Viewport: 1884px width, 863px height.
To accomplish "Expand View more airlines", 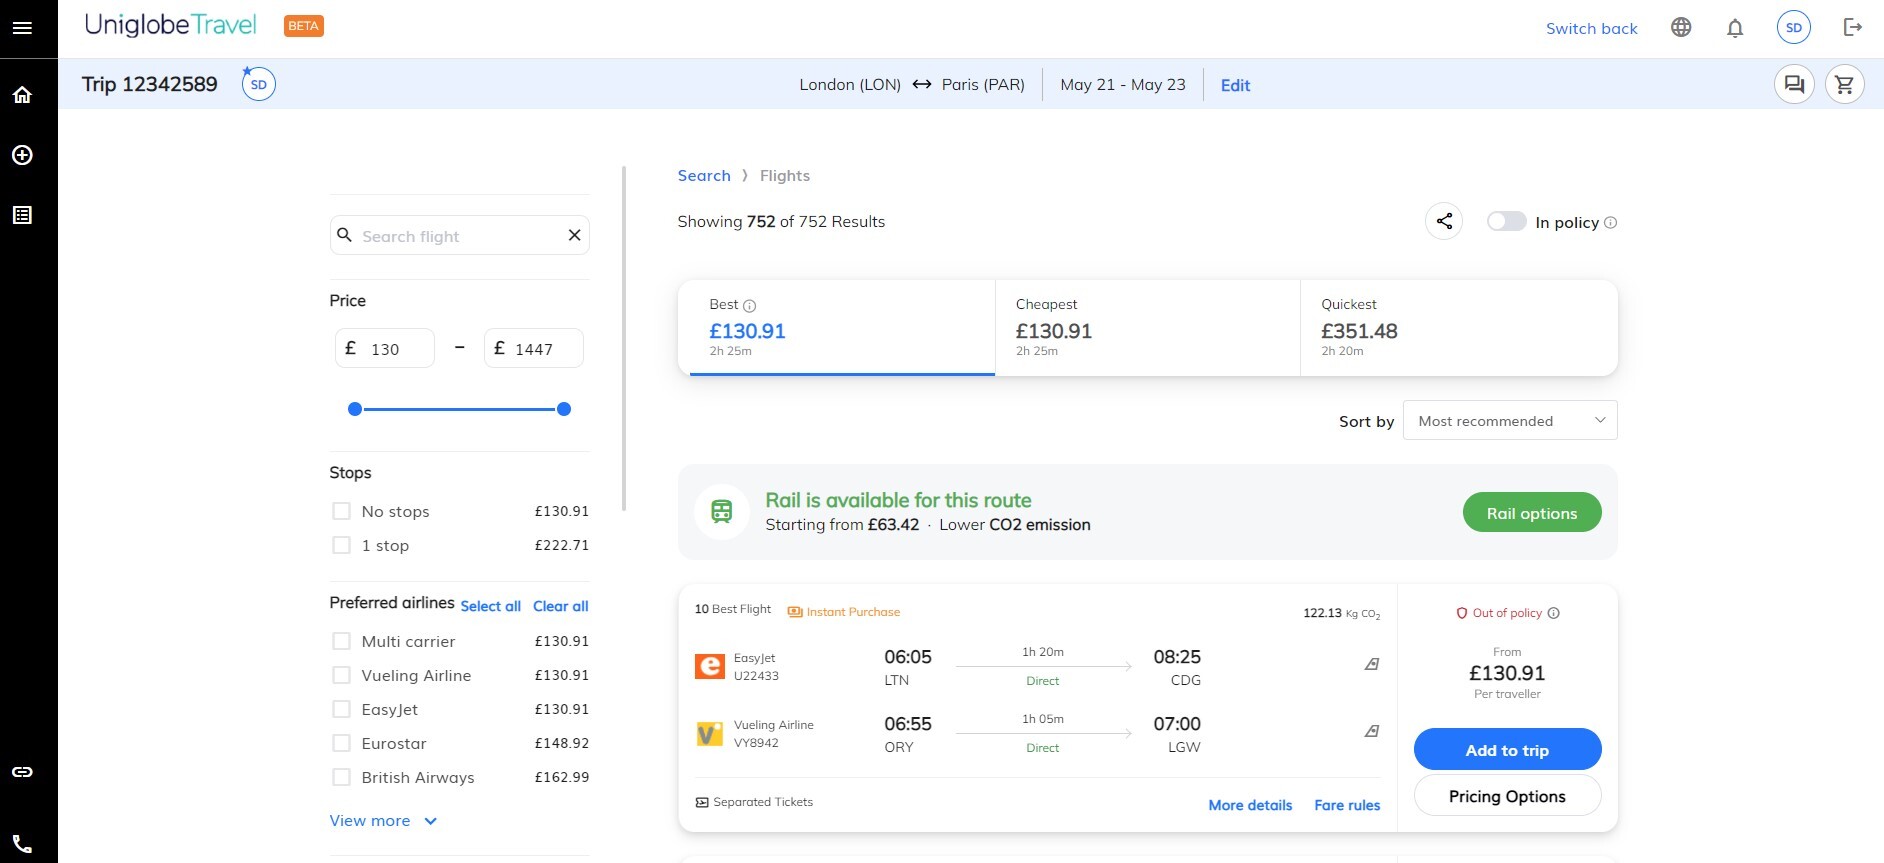I will tap(383, 821).
